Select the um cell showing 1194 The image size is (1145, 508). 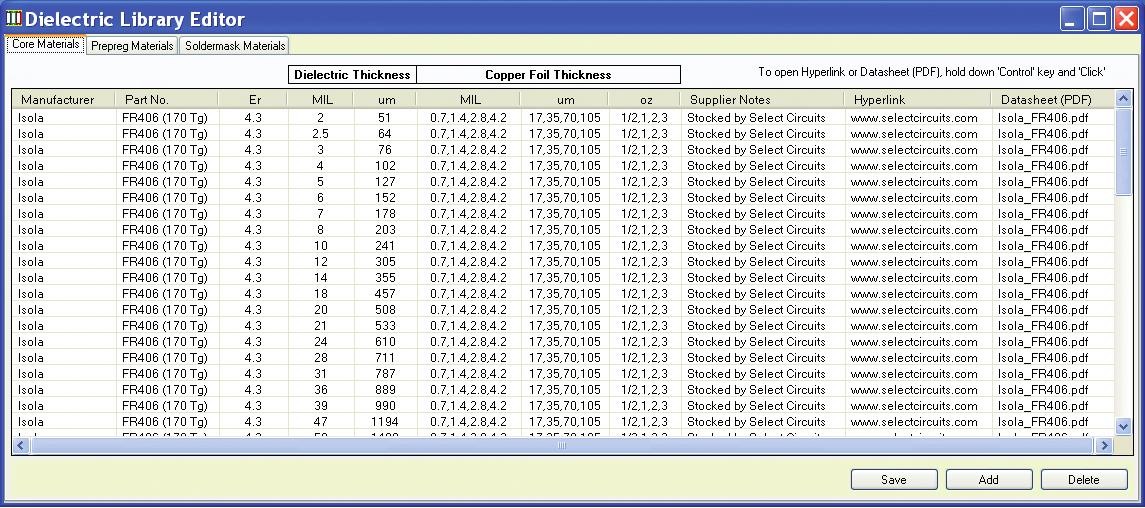click(x=385, y=422)
